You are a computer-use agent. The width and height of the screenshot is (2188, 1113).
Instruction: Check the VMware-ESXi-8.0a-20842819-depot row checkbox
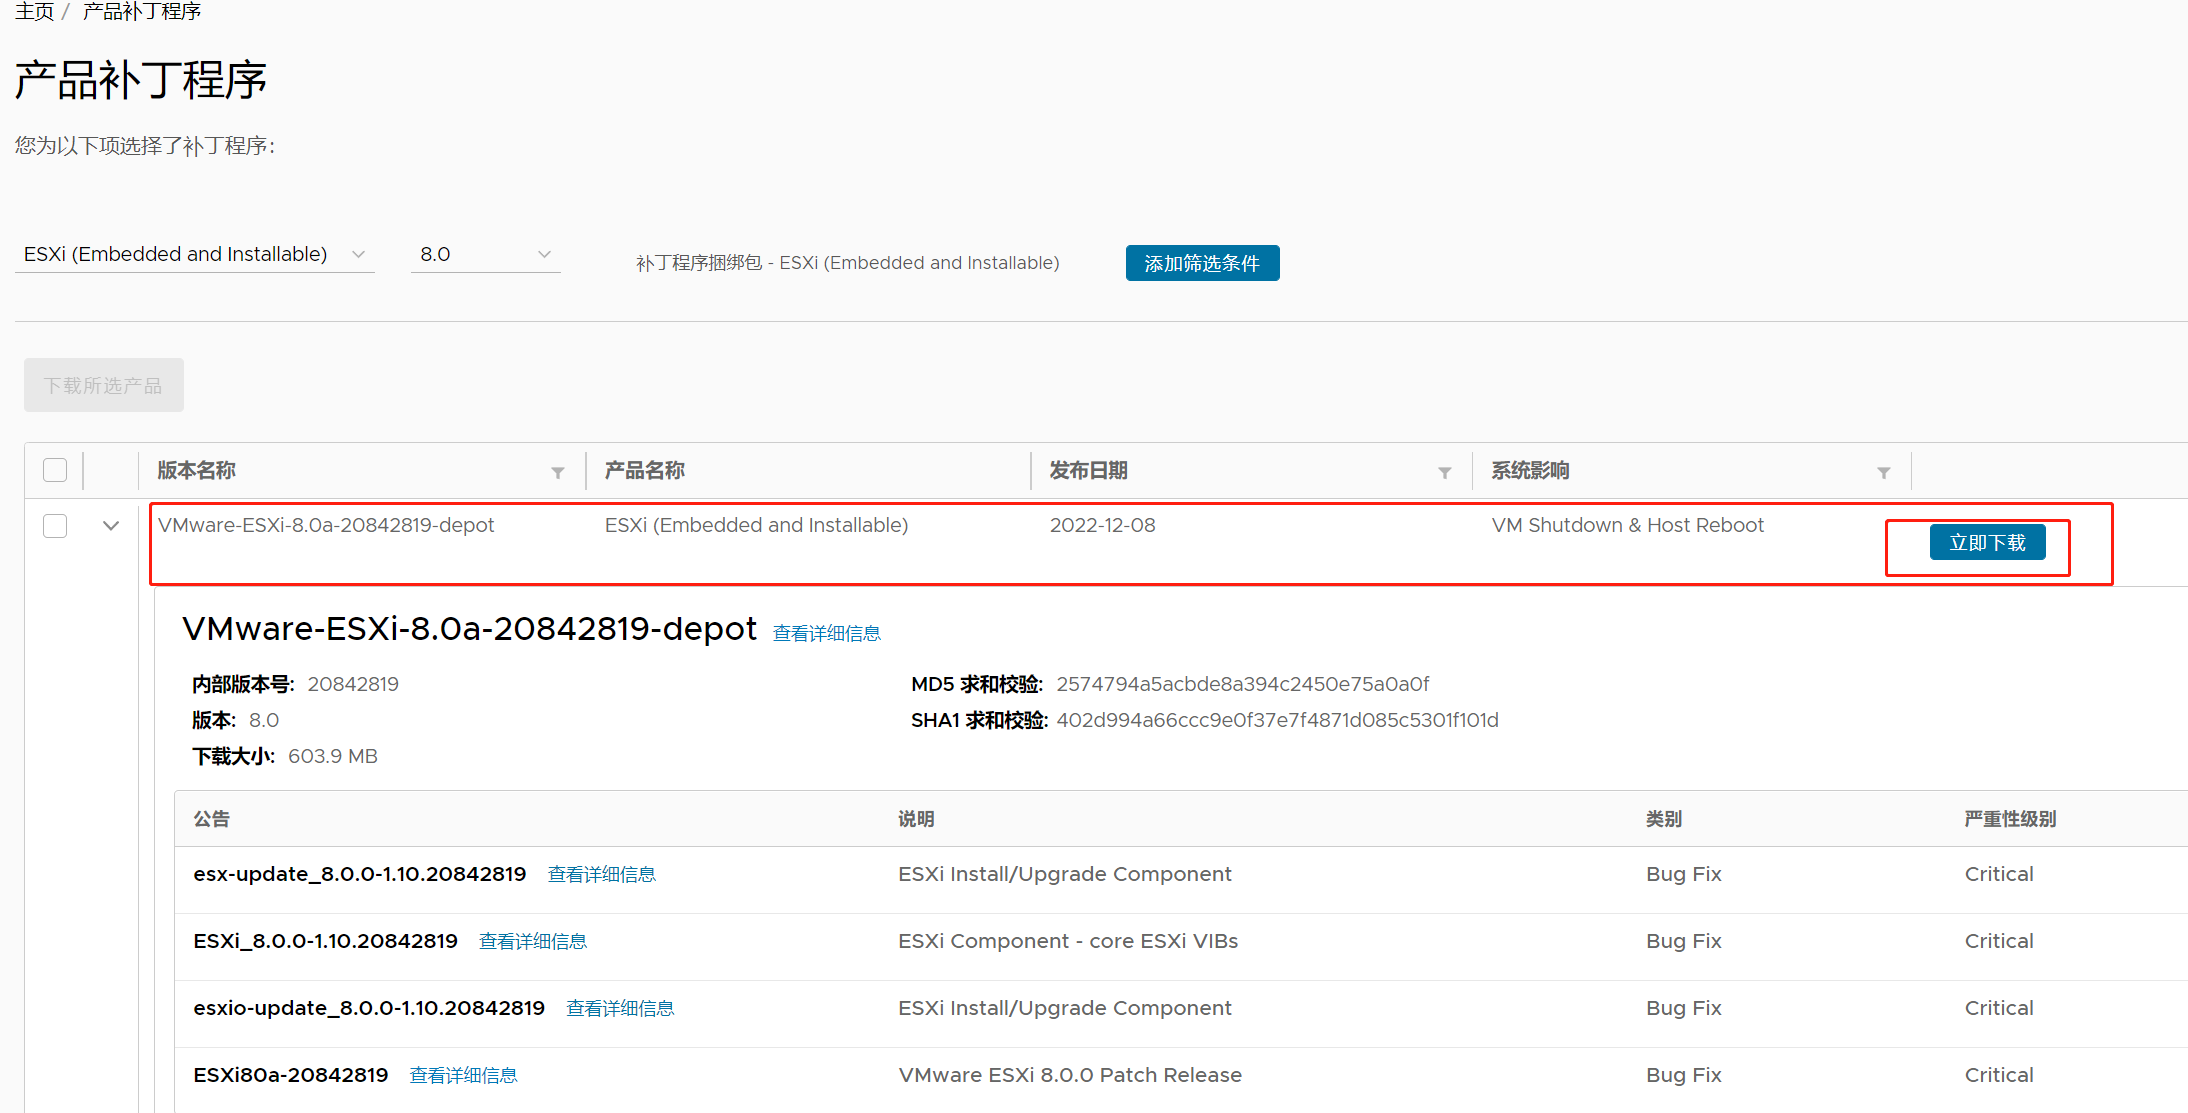[55, 526]
